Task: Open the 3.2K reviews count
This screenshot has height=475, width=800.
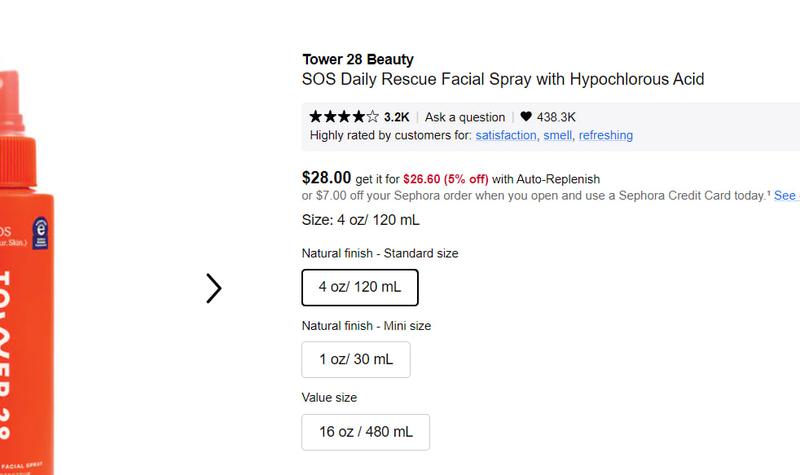Action: 396,117
